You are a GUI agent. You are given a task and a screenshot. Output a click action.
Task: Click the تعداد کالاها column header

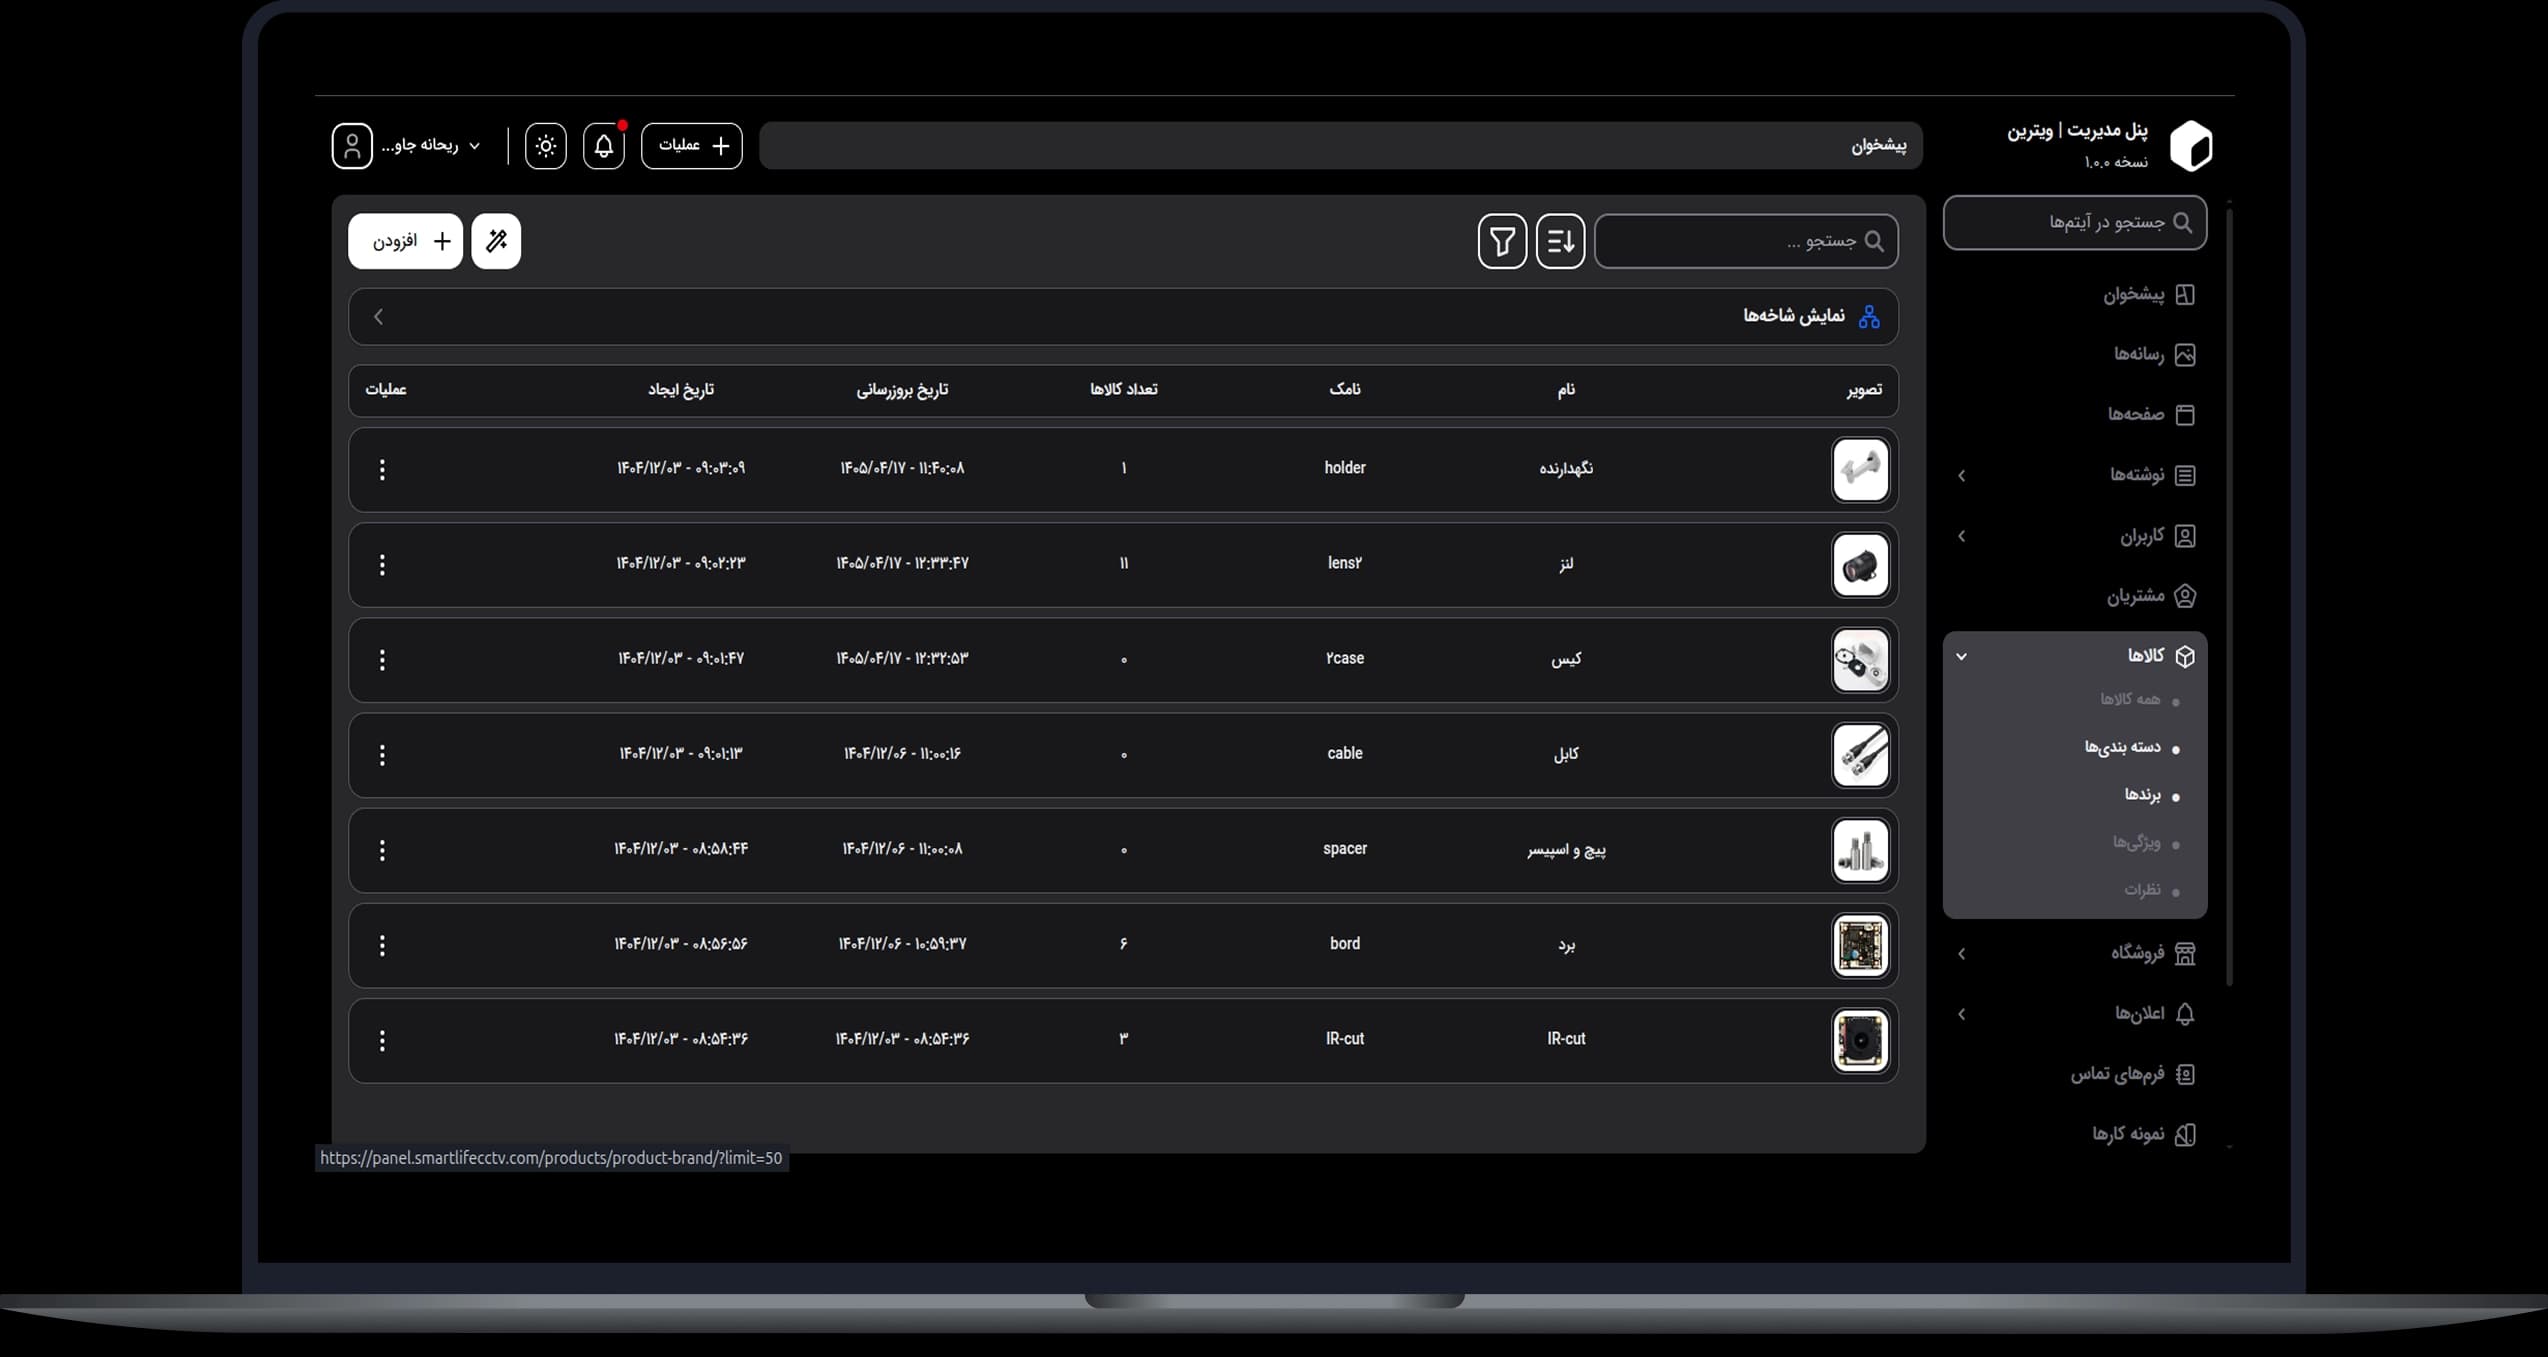[1123, 390]
